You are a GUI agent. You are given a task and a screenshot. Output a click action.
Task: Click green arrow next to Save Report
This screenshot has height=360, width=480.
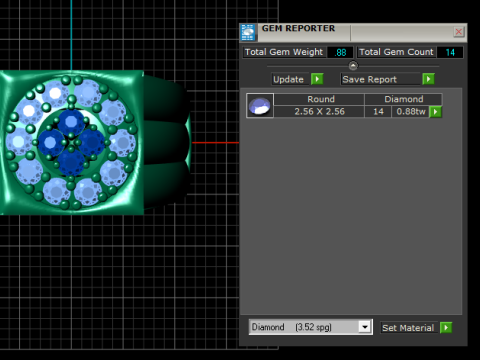pos(428,79)
